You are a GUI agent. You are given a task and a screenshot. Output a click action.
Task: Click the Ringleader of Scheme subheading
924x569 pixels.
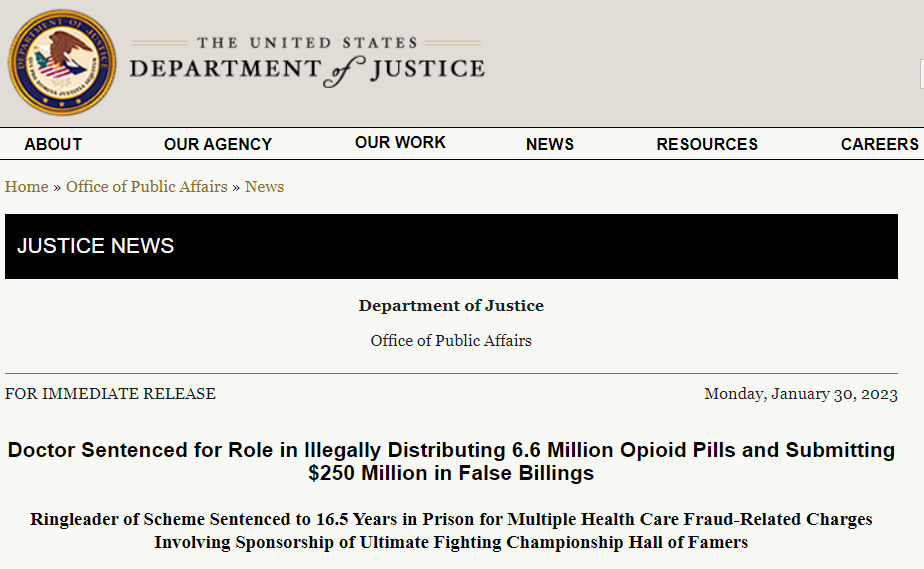click(451, 530)
